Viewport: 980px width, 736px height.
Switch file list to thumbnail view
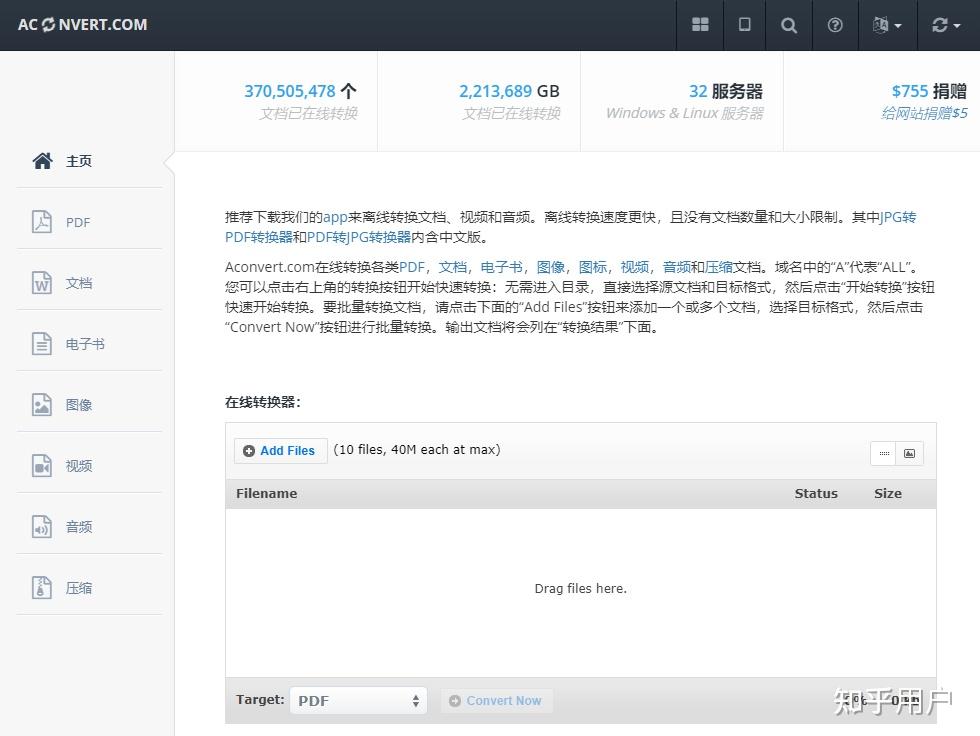coord(909,453)
